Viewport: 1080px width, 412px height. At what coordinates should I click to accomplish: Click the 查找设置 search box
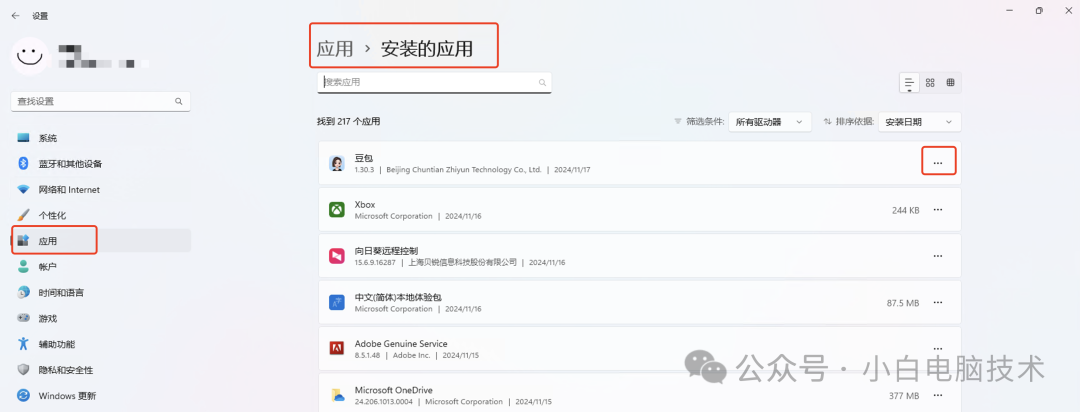pos(101,101)
